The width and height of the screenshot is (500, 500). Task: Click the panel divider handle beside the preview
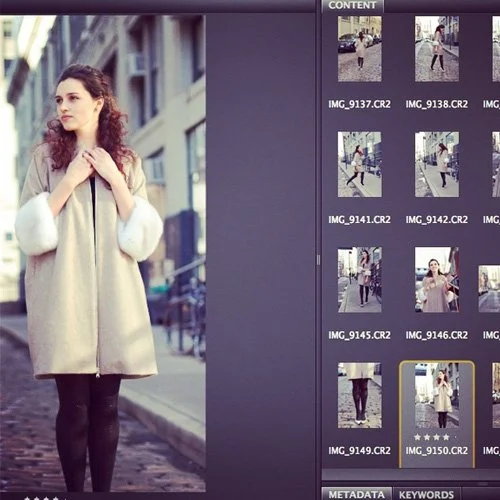click(x=318, y=260)
